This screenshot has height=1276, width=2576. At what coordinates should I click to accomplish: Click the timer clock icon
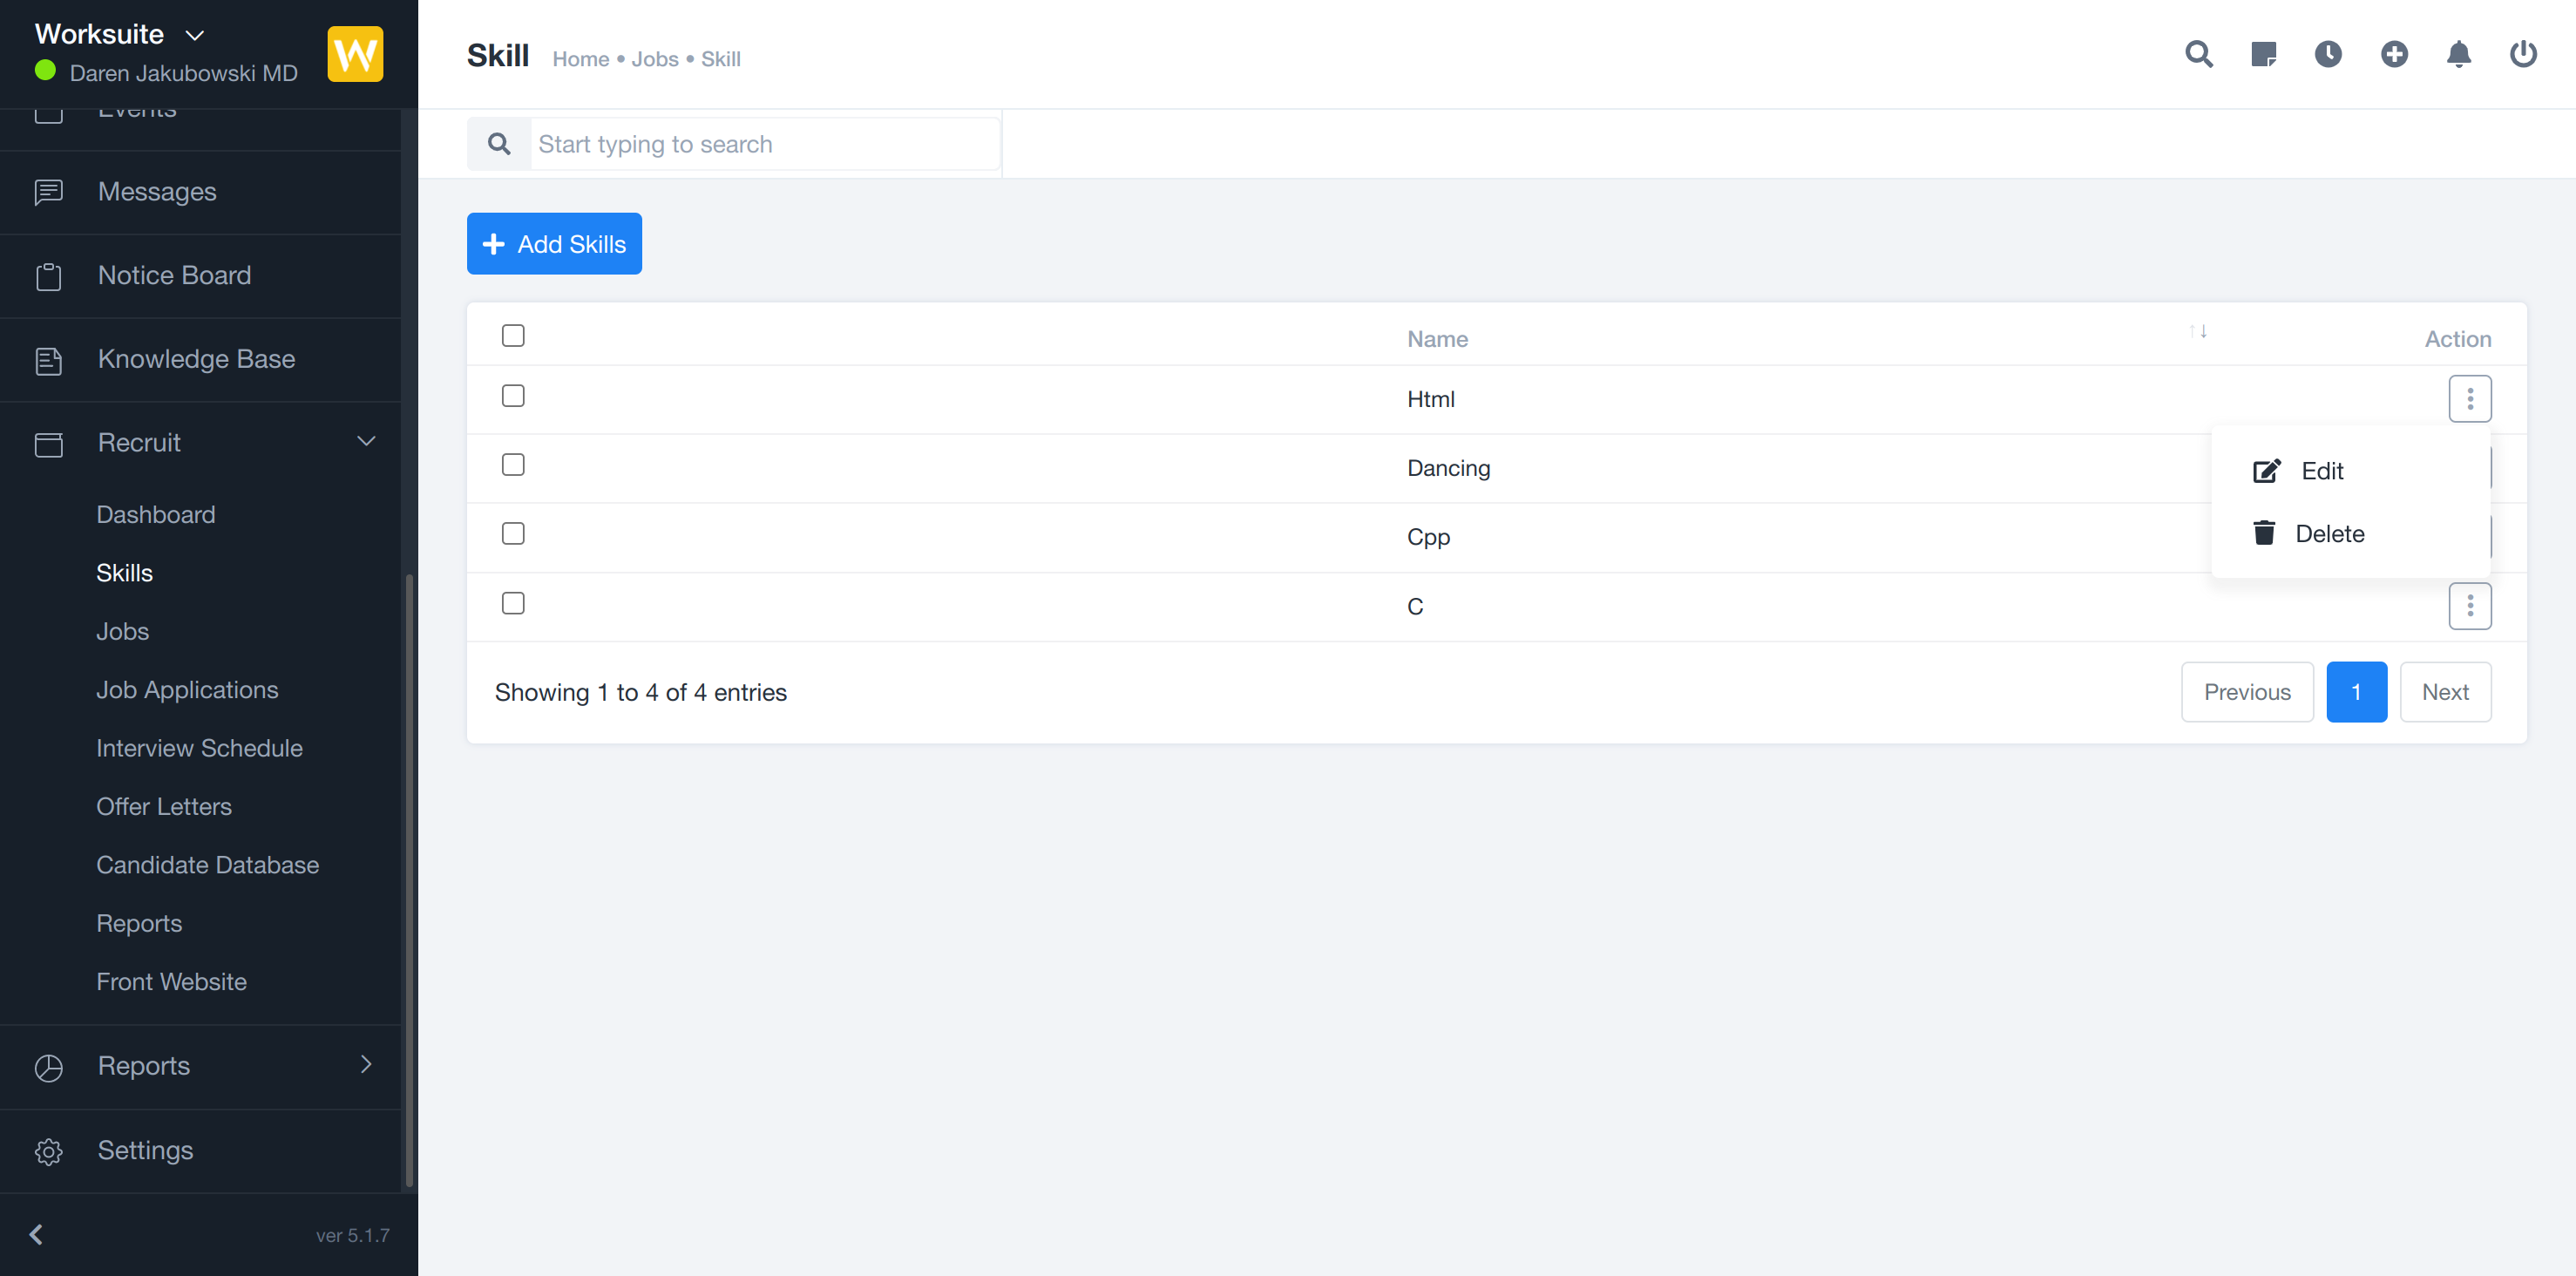pos(2328,54)
